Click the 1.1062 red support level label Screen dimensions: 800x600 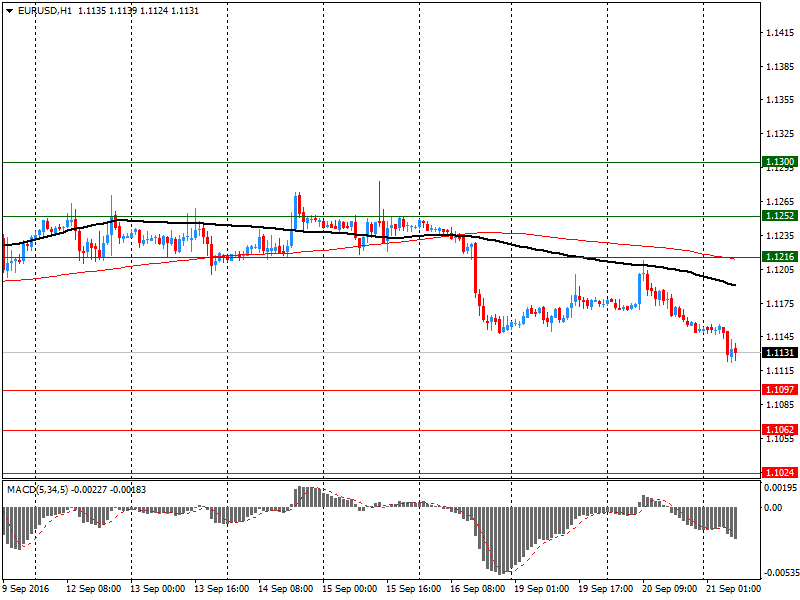click(779, 430)
